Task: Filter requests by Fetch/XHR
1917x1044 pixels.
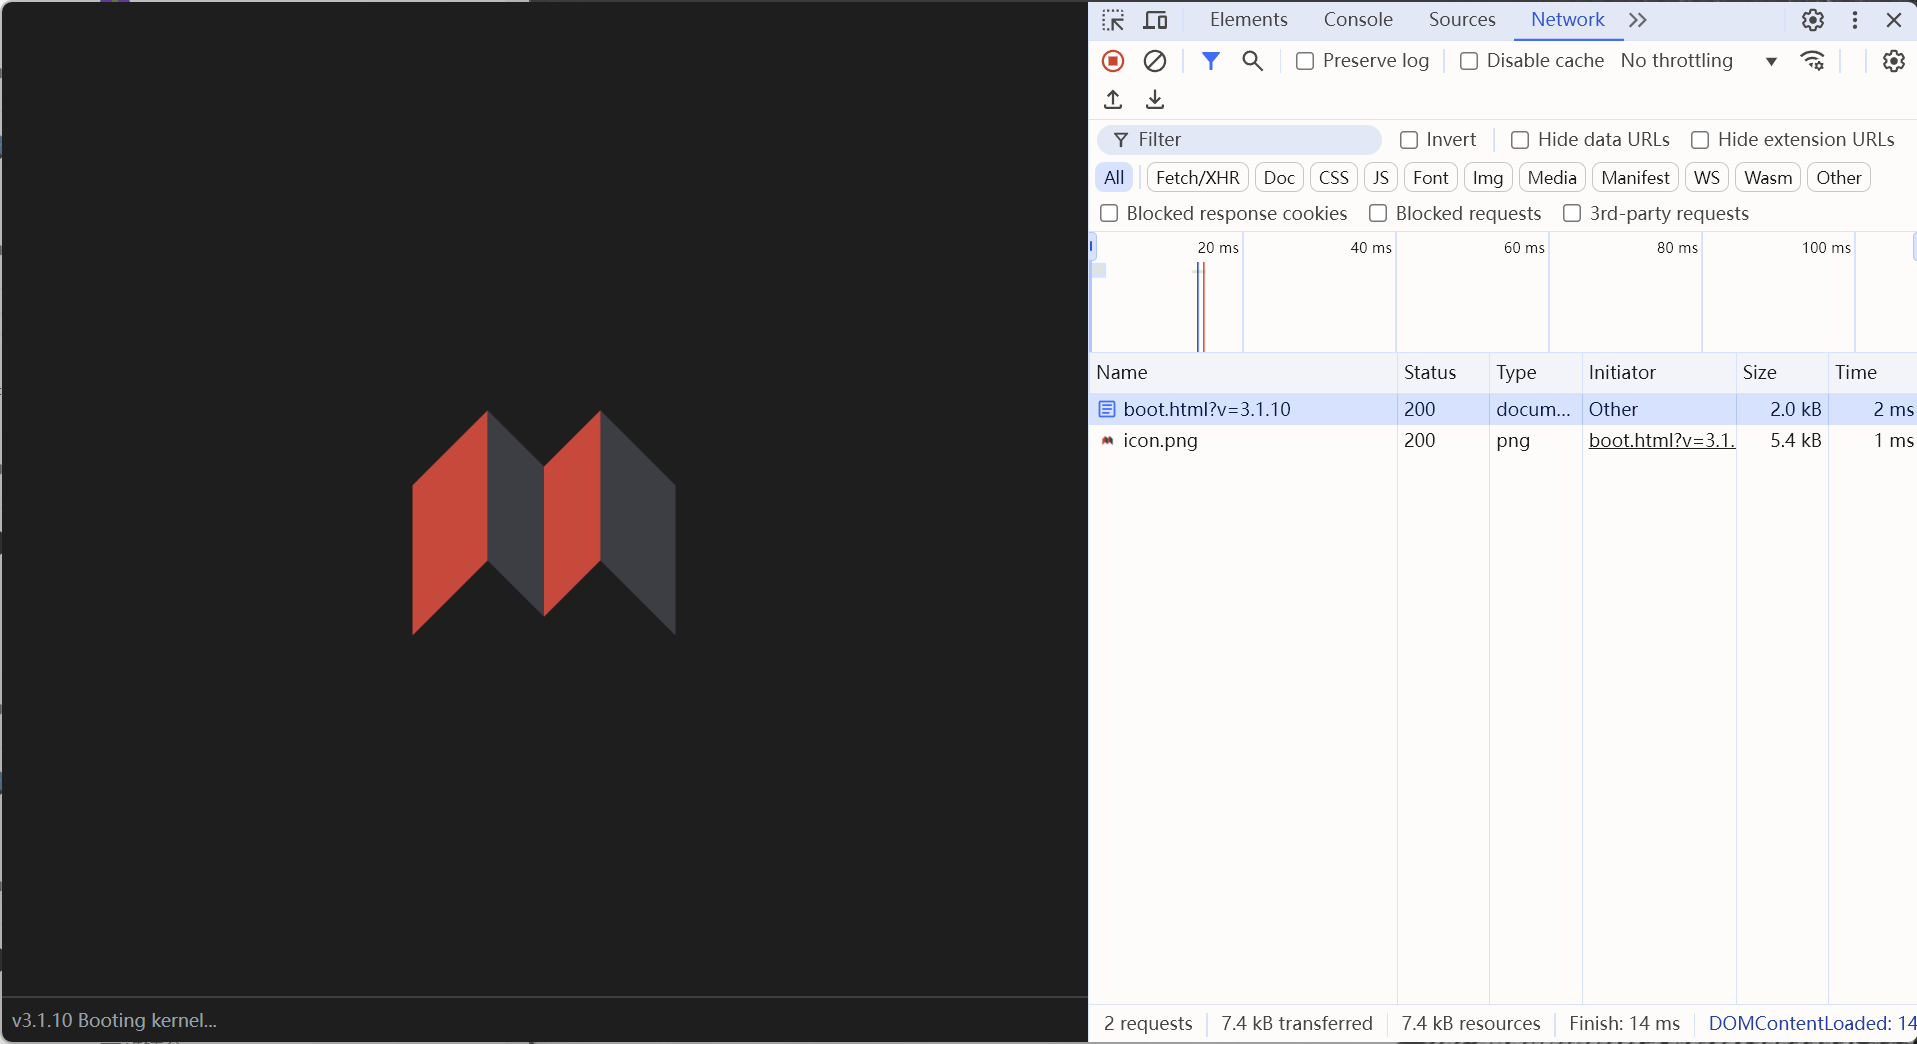Action: 1197,178
